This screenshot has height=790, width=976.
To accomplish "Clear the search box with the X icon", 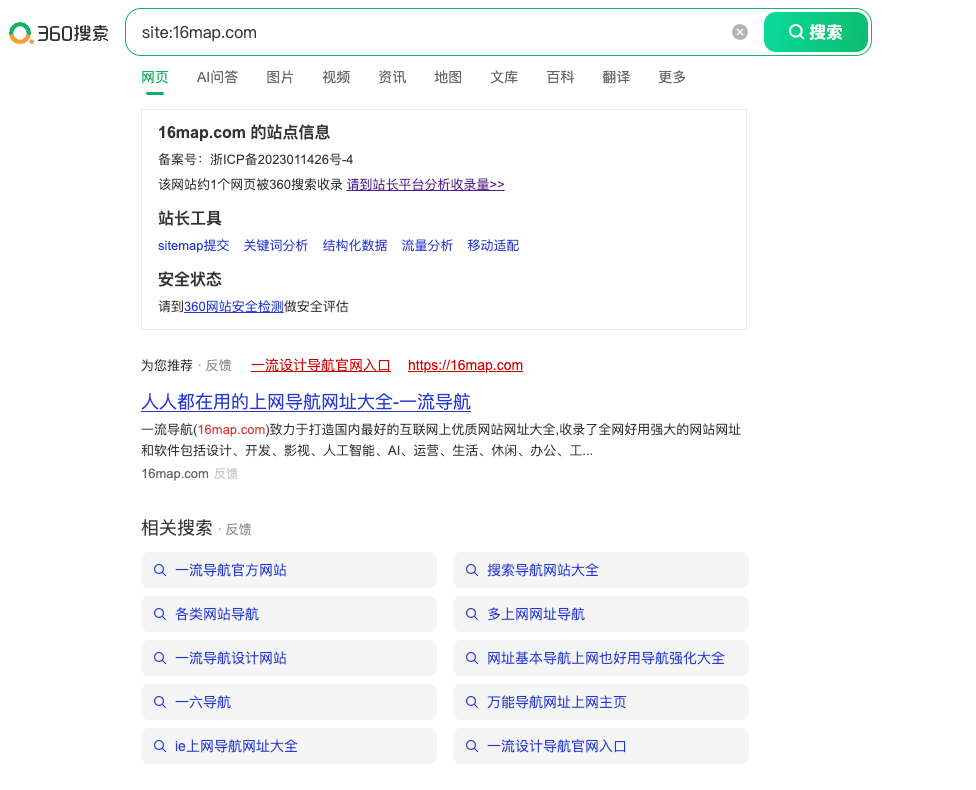I will 739,32.
